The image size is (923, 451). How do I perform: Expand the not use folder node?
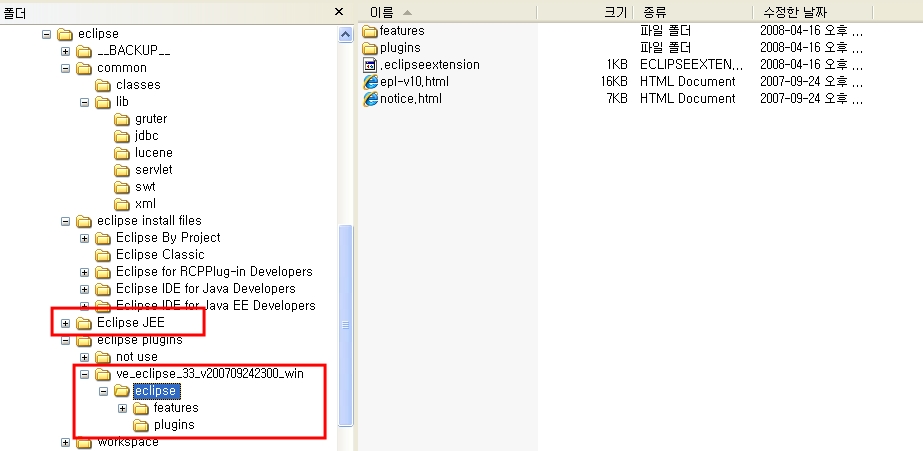tap(84, 357)
